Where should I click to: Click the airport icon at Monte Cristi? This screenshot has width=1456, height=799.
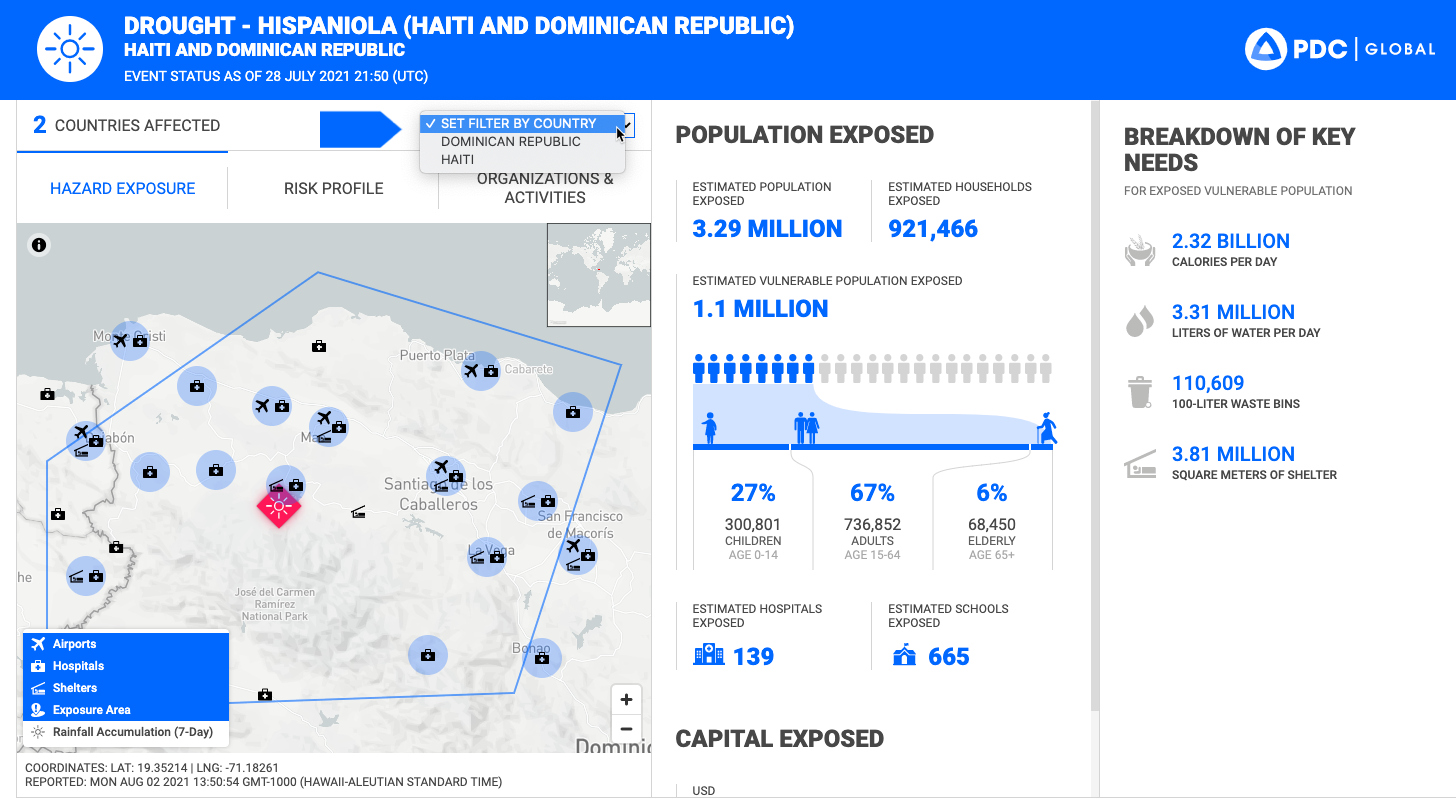pyautogui.click(x=121, y=341)
